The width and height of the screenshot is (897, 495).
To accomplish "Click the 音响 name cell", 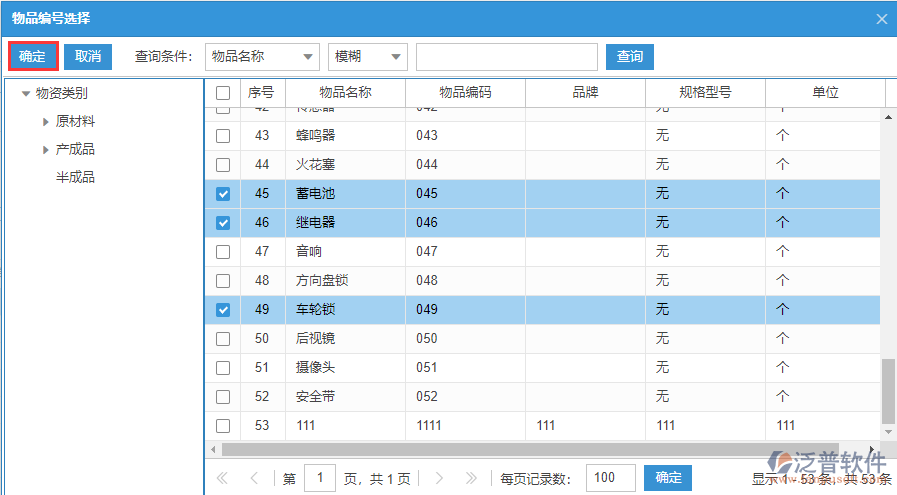I will pyautogui.click(x=346, y=252).
